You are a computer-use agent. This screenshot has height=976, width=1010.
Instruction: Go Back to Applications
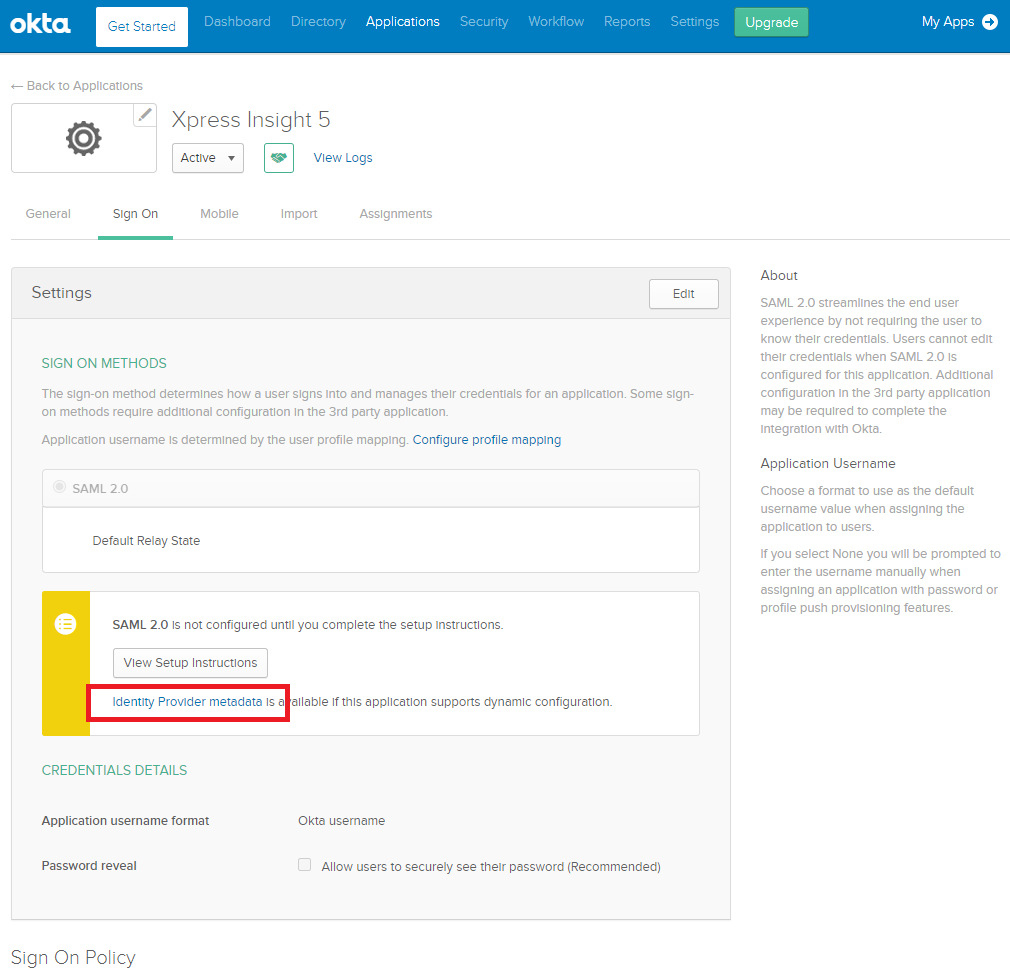[77, 86]
